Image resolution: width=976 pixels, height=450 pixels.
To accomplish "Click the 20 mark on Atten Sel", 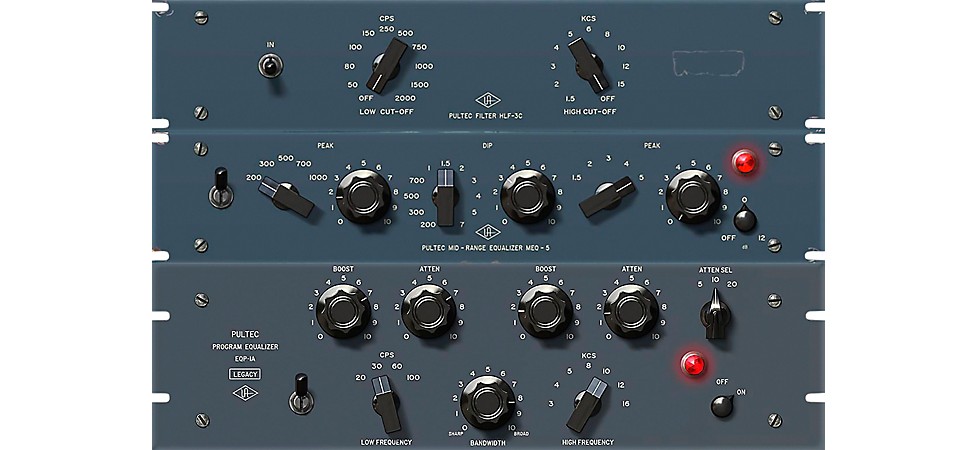I will [x=732, y=284].
